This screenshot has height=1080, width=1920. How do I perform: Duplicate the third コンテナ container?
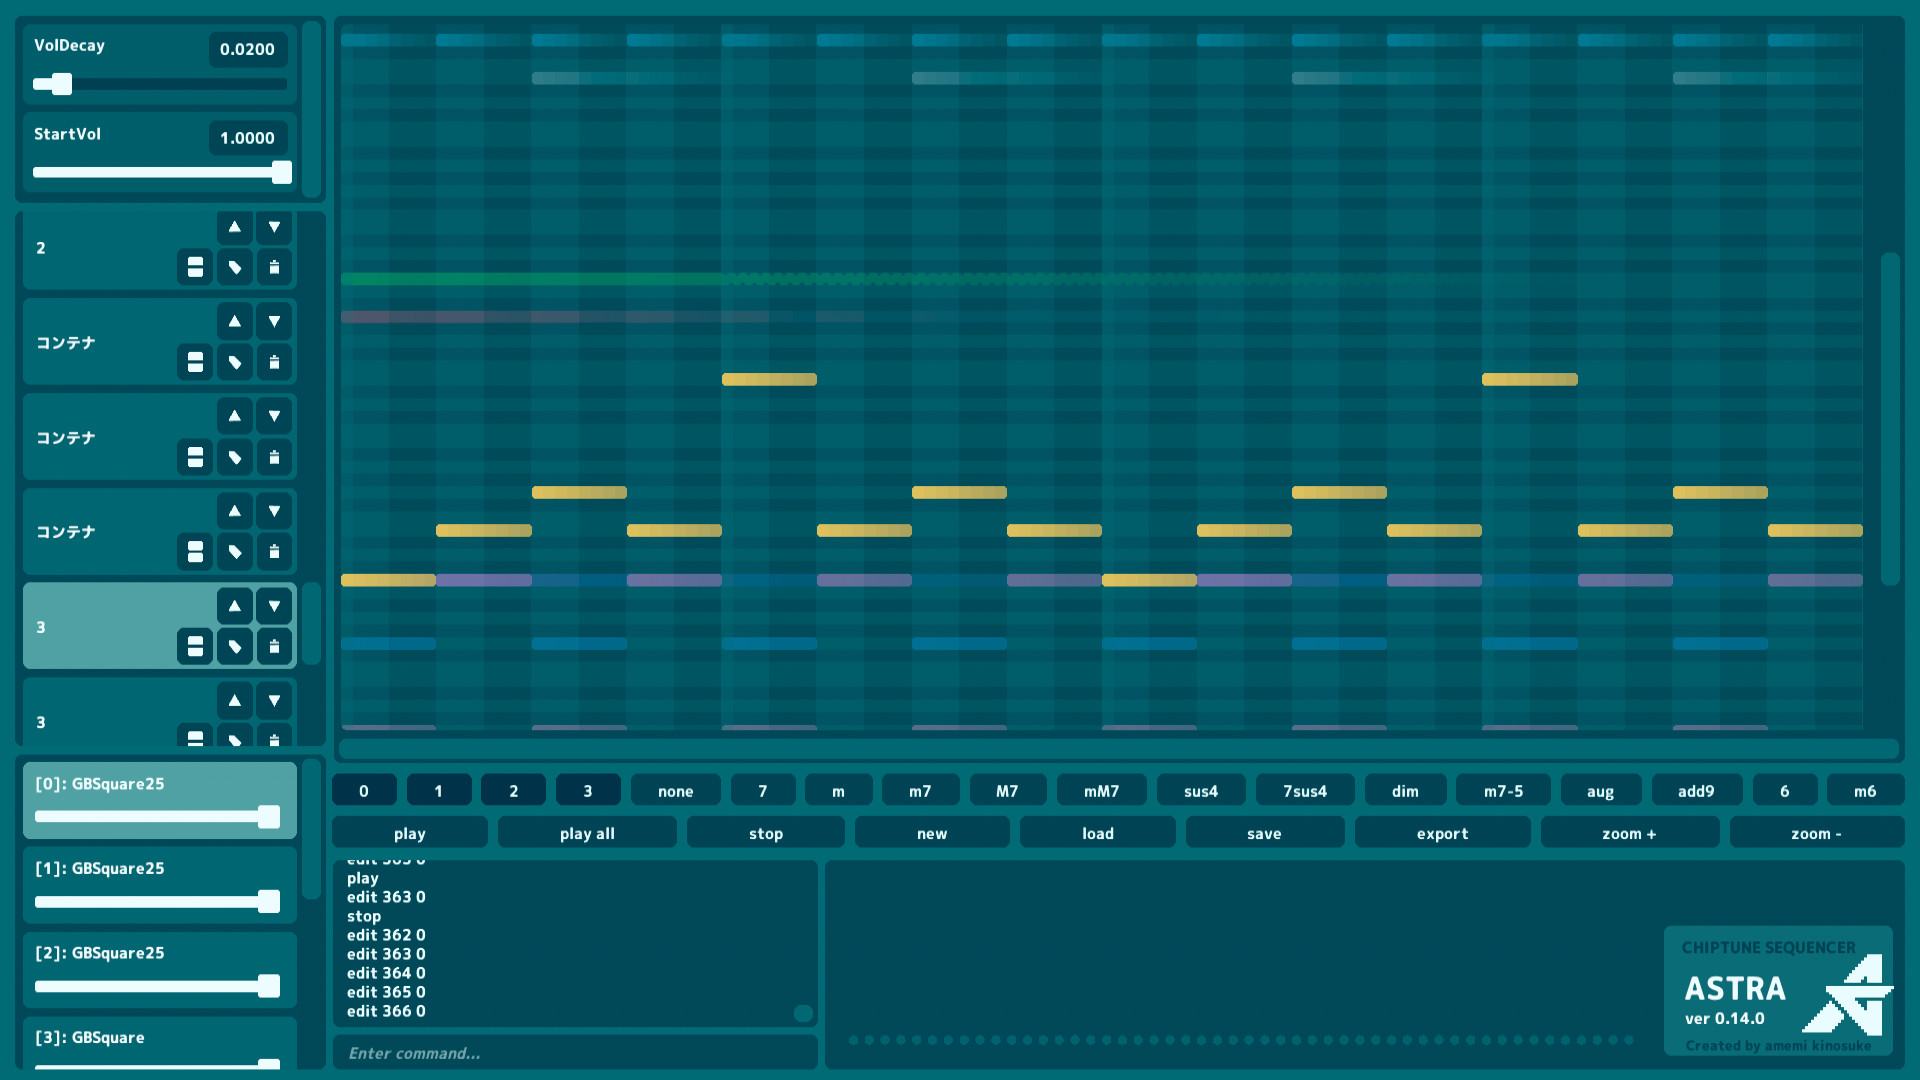pyautogui.click(x=194, y=551)
